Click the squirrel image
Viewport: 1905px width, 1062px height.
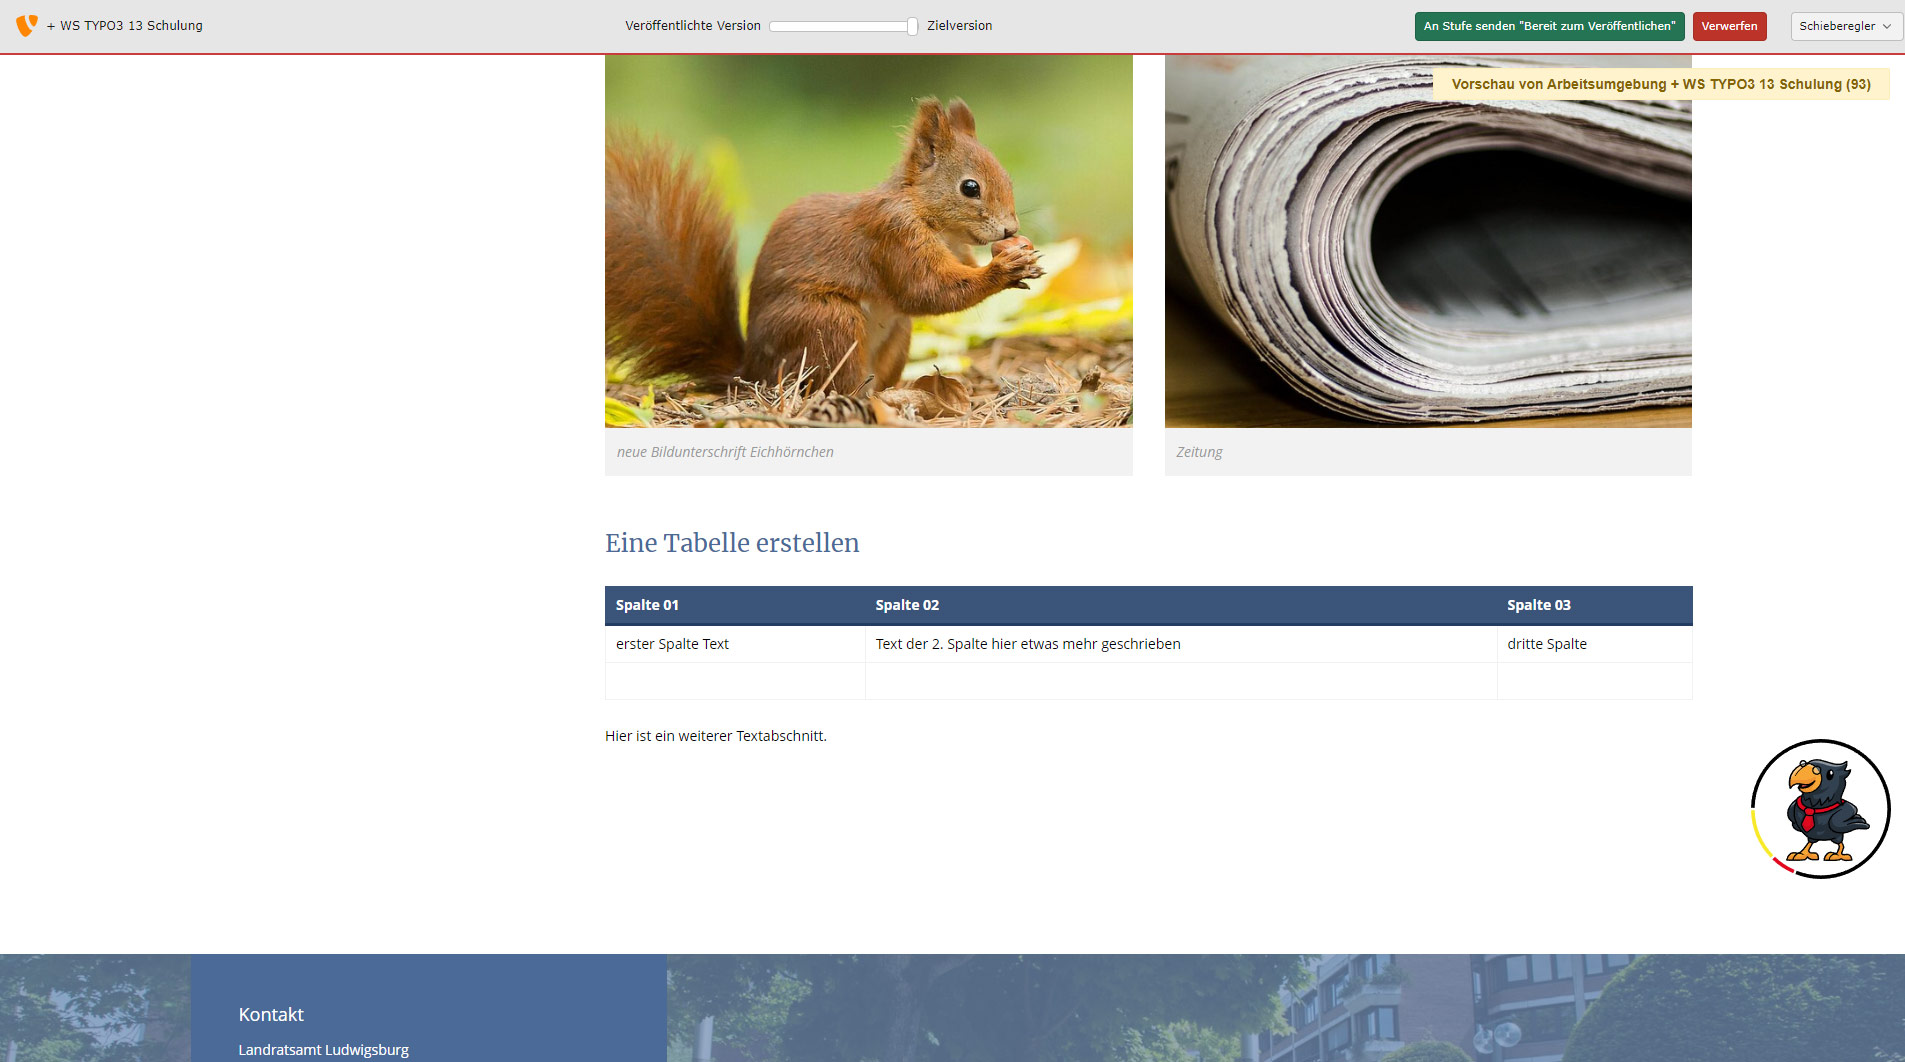868,241
